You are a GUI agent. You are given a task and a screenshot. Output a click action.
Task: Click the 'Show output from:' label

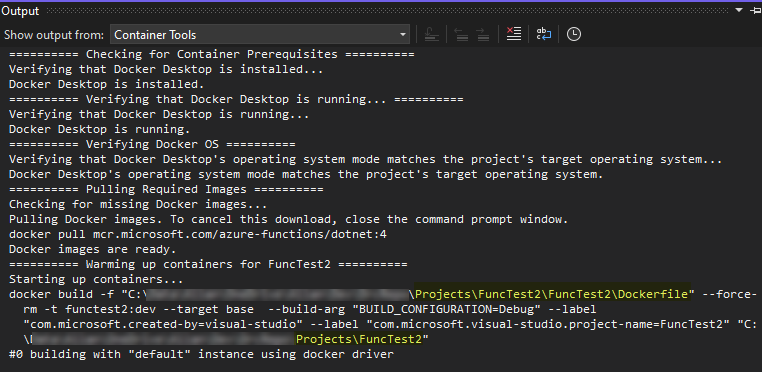[54, 35]
